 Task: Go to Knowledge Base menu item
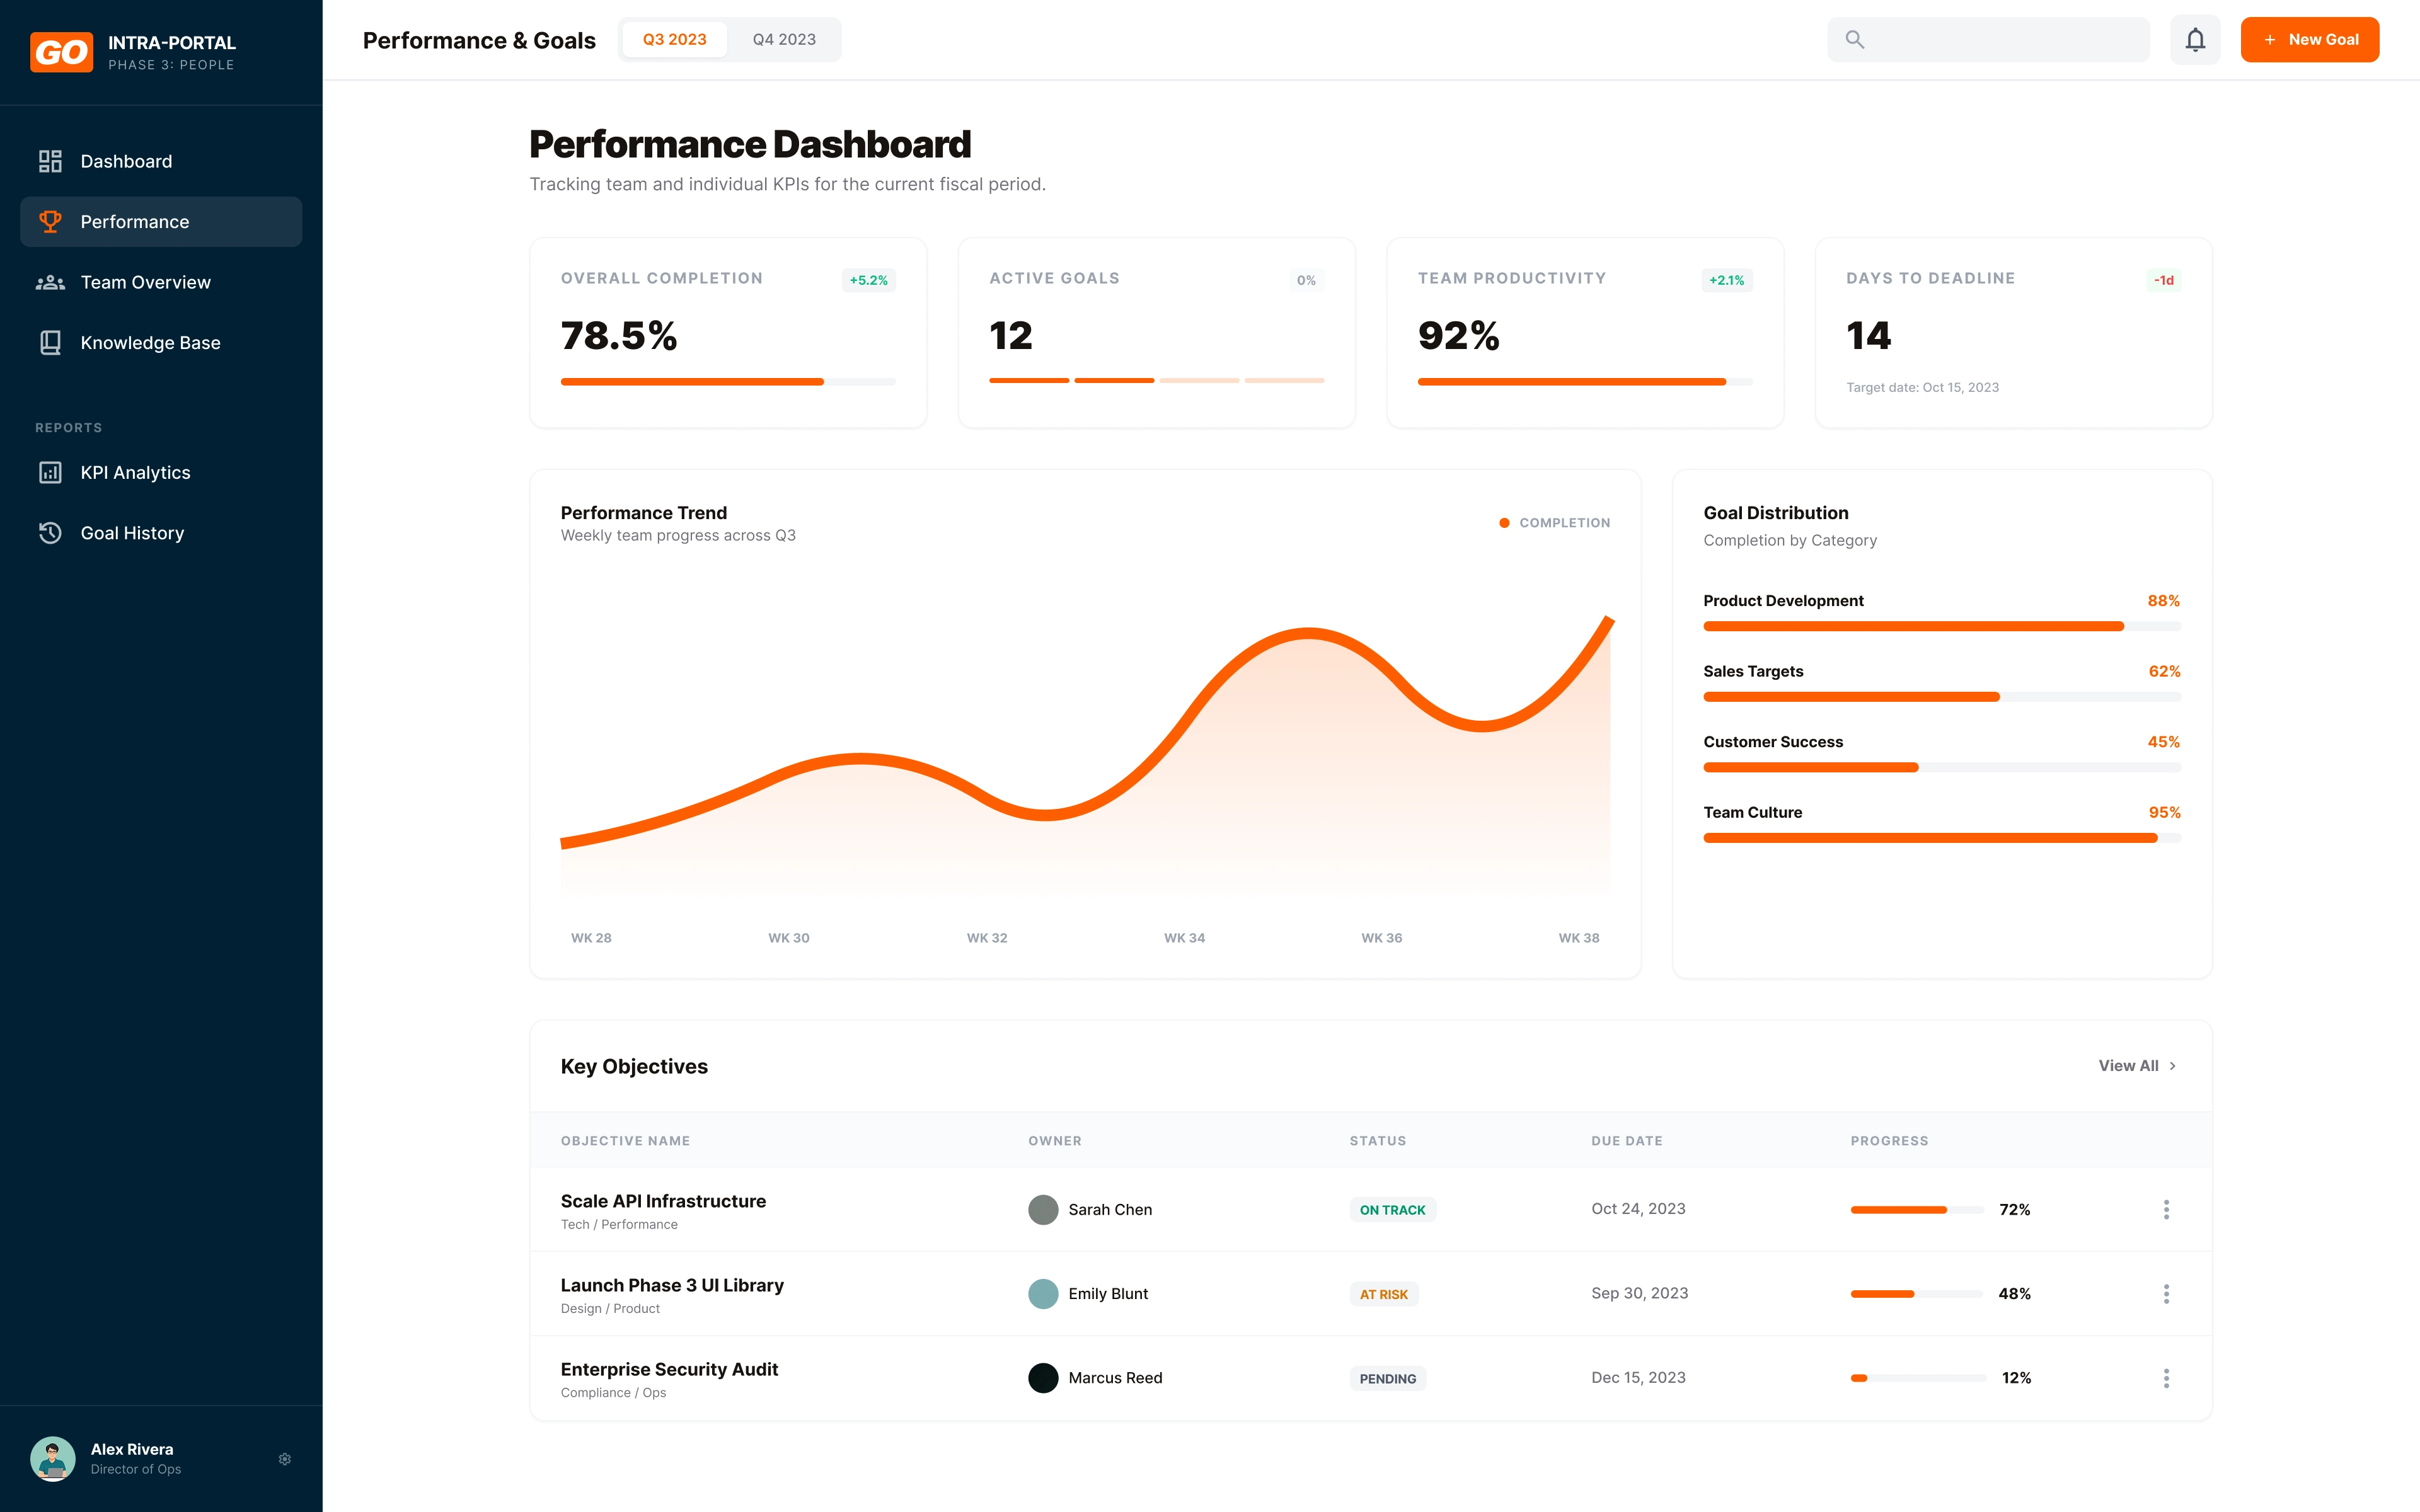coord(150,343)
